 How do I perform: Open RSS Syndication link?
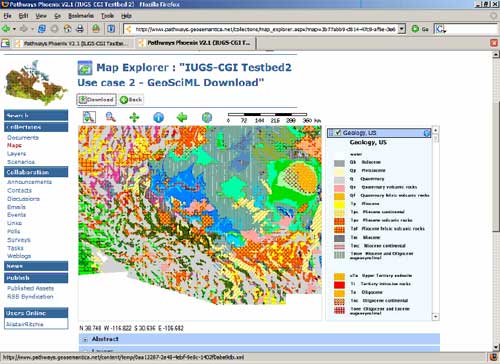coord(30,296)
